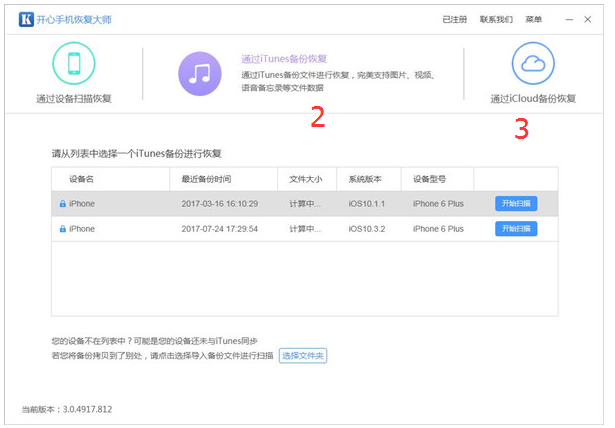The image size is (615, 428).
Task: Open the 已注册 registration link
Action: pos(455,19)
